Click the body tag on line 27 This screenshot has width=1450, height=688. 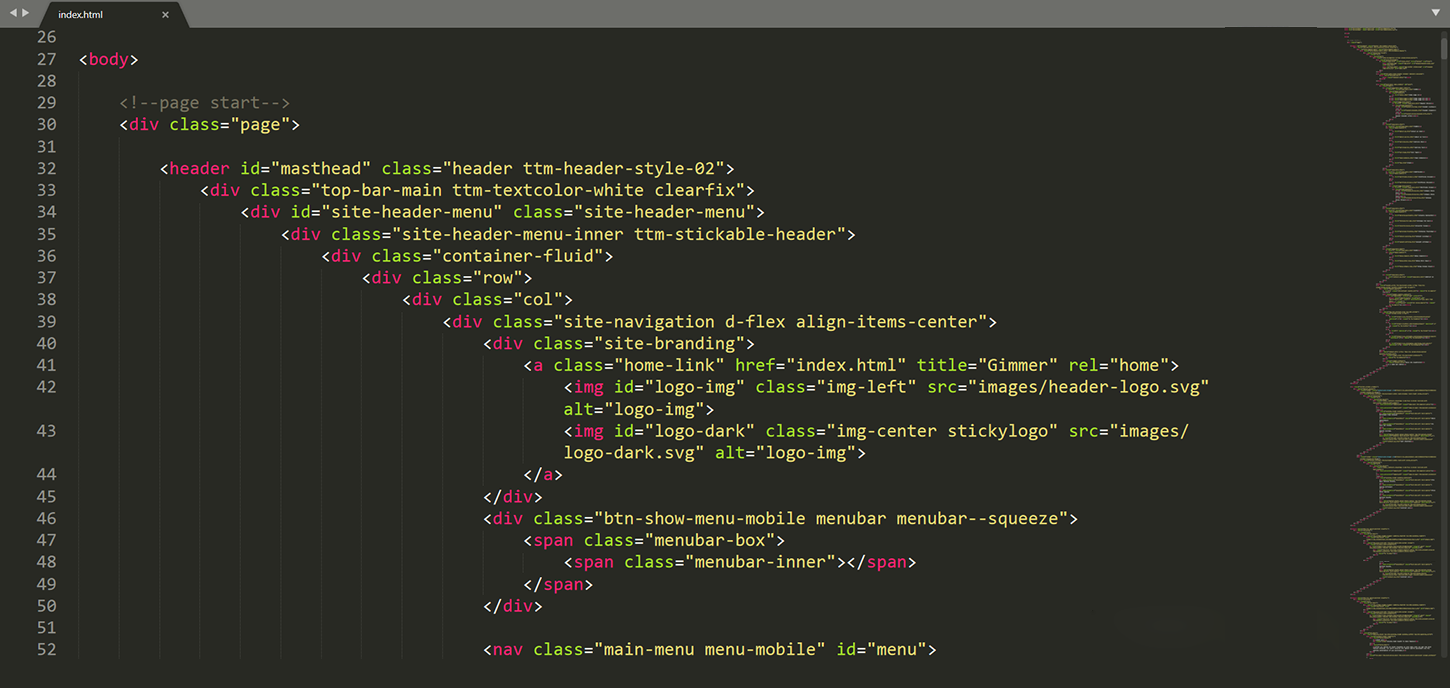coord(108,59)
